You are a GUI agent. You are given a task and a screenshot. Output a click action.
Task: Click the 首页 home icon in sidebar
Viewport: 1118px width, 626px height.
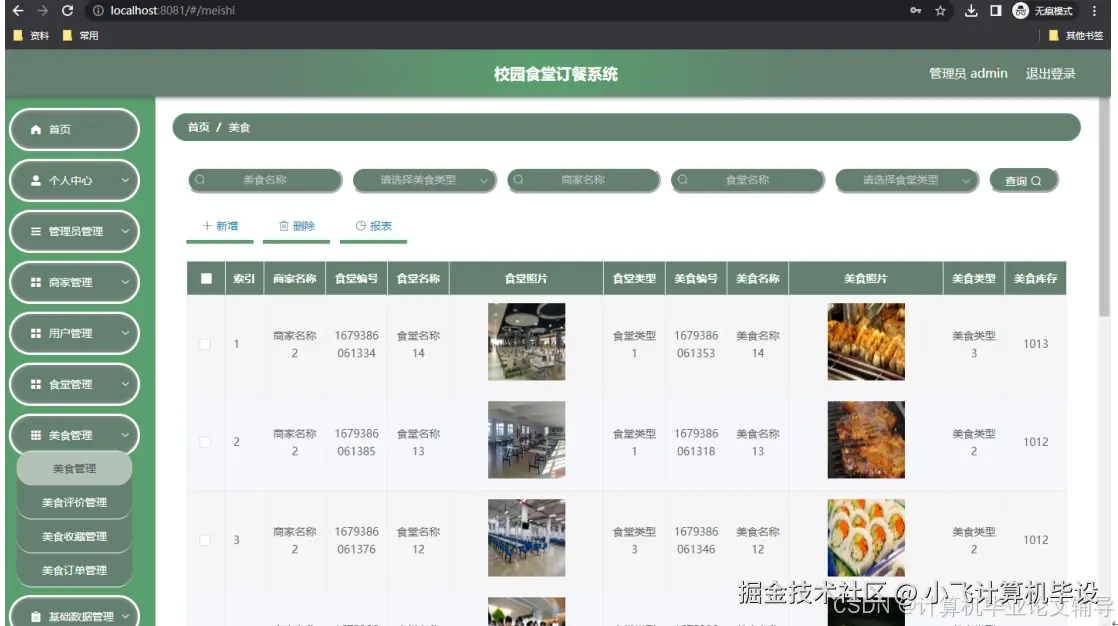(37, 129)
